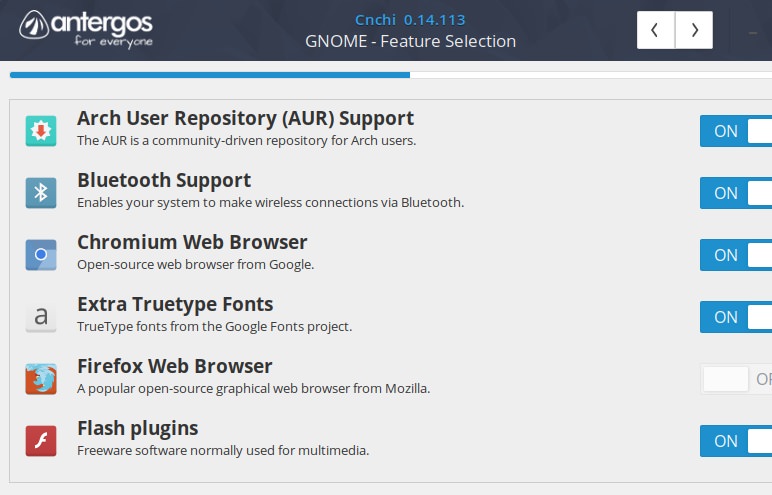This screenshot has width=772, height=495.
Task: Click 'The AUR is a community-driven repository' description
Action: (246, 141)
